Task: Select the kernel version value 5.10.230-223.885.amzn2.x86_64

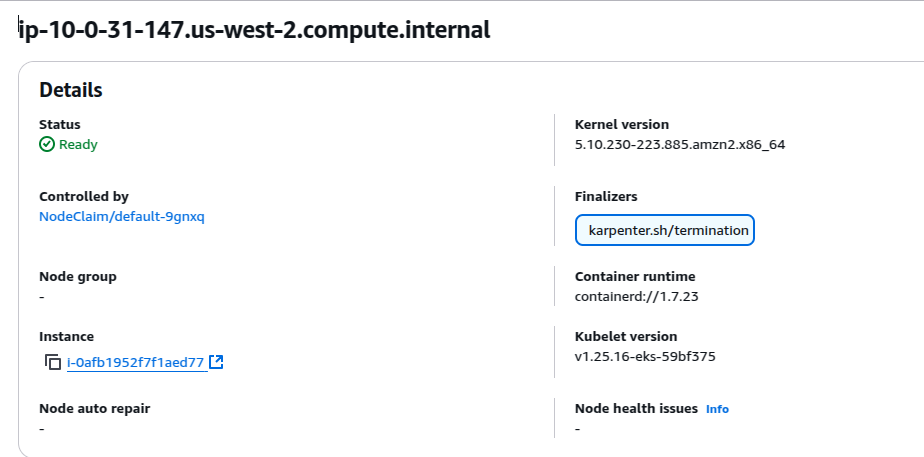Action: pyautogui.click(x=680, y=145)
